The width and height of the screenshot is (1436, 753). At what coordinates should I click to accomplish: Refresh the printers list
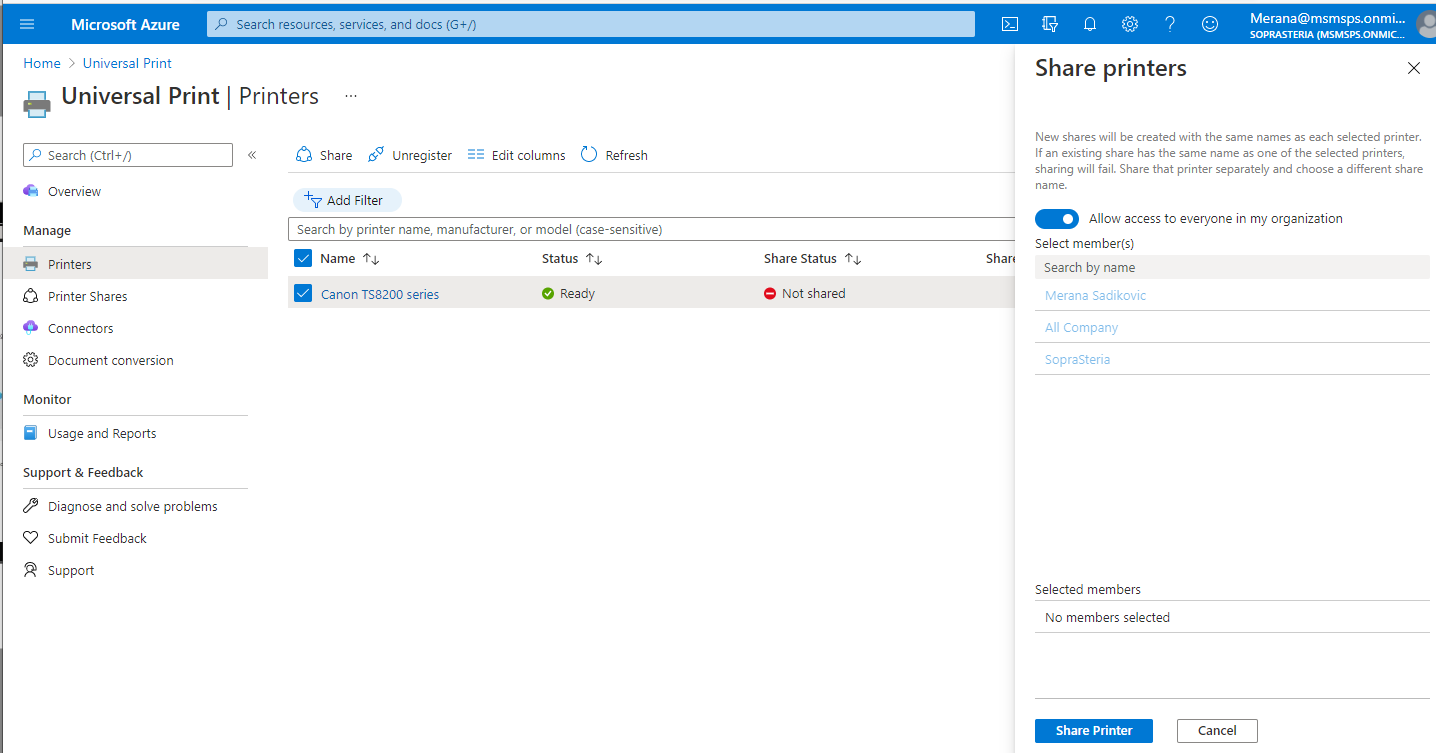[614, 155]
